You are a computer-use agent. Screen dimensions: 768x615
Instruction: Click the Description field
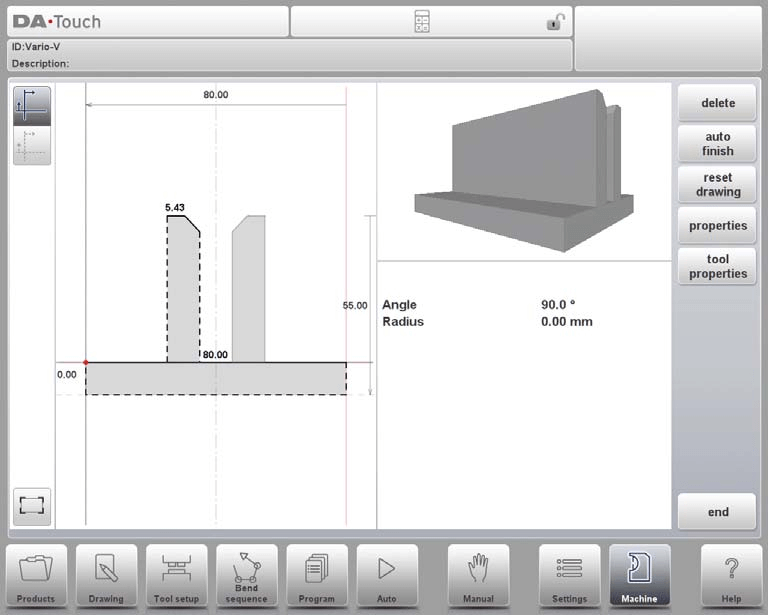[40, 64]
